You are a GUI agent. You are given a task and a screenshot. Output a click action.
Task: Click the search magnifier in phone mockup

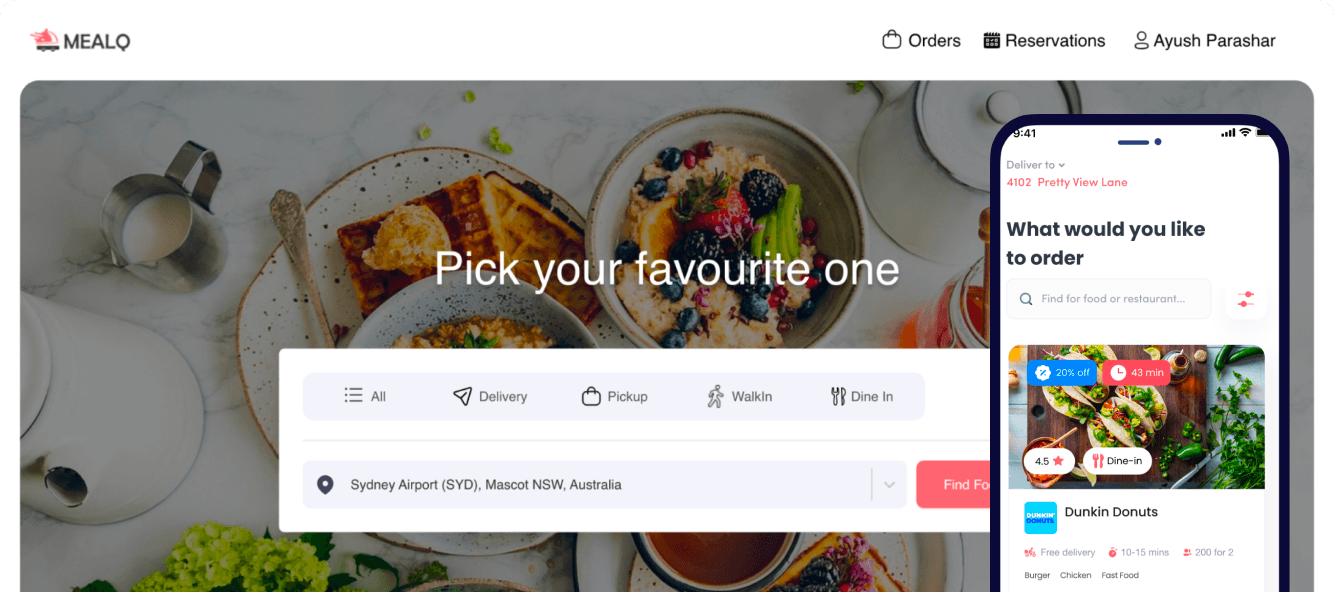coord(1026,299)
